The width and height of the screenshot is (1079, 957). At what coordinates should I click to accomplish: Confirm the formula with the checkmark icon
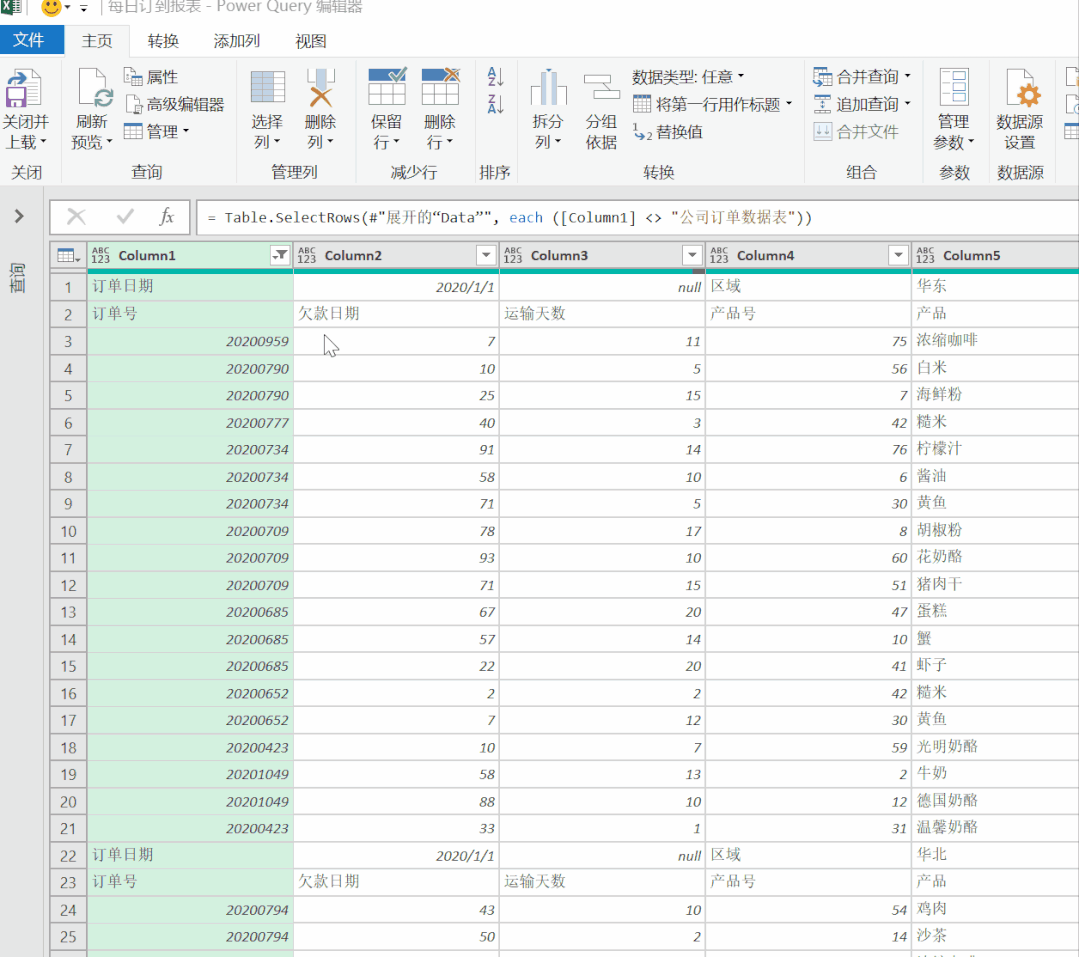point(125,217)
